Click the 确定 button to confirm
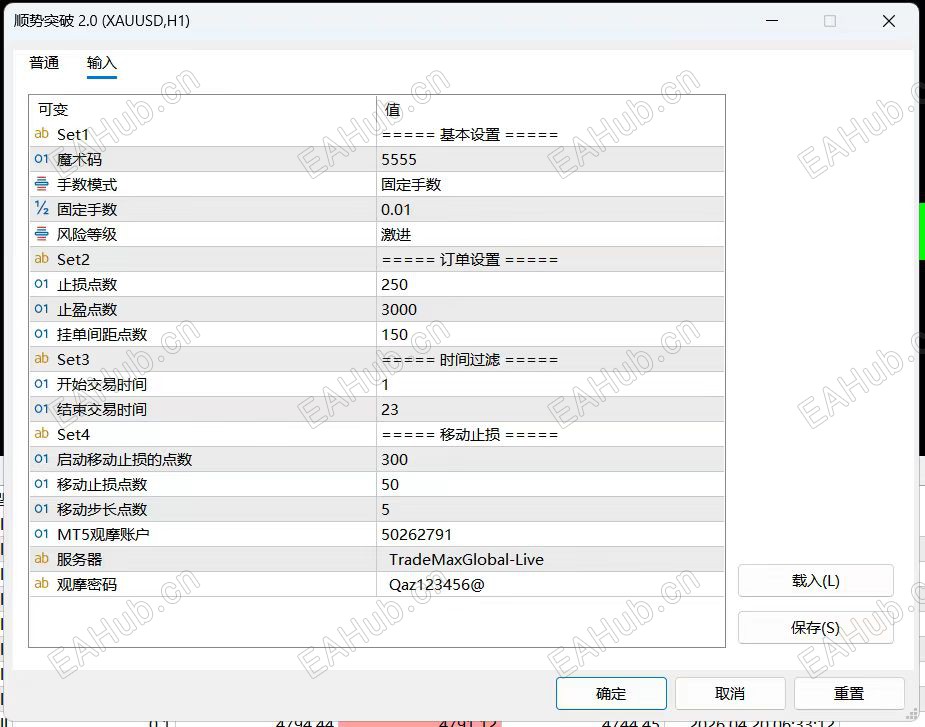The width and height of the screenshot is (925, 727). tap(611, 693)
